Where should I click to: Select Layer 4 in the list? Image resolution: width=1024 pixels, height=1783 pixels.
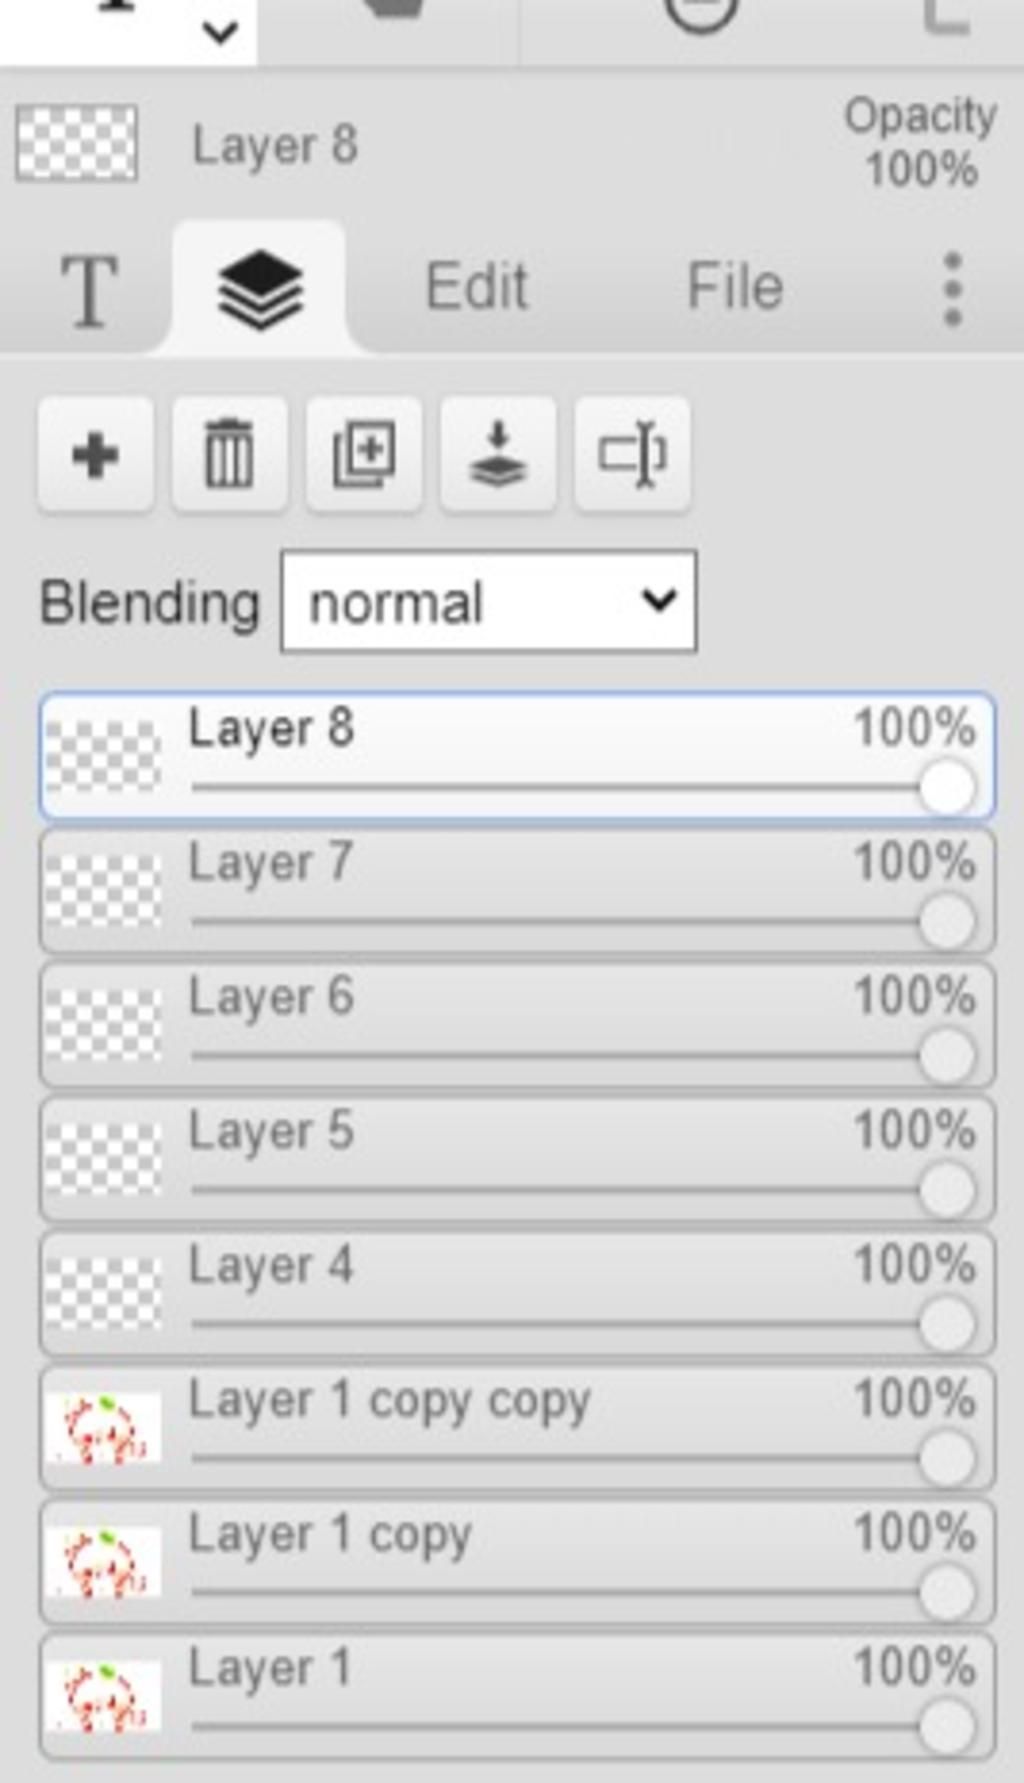[x=517, y=1294]
